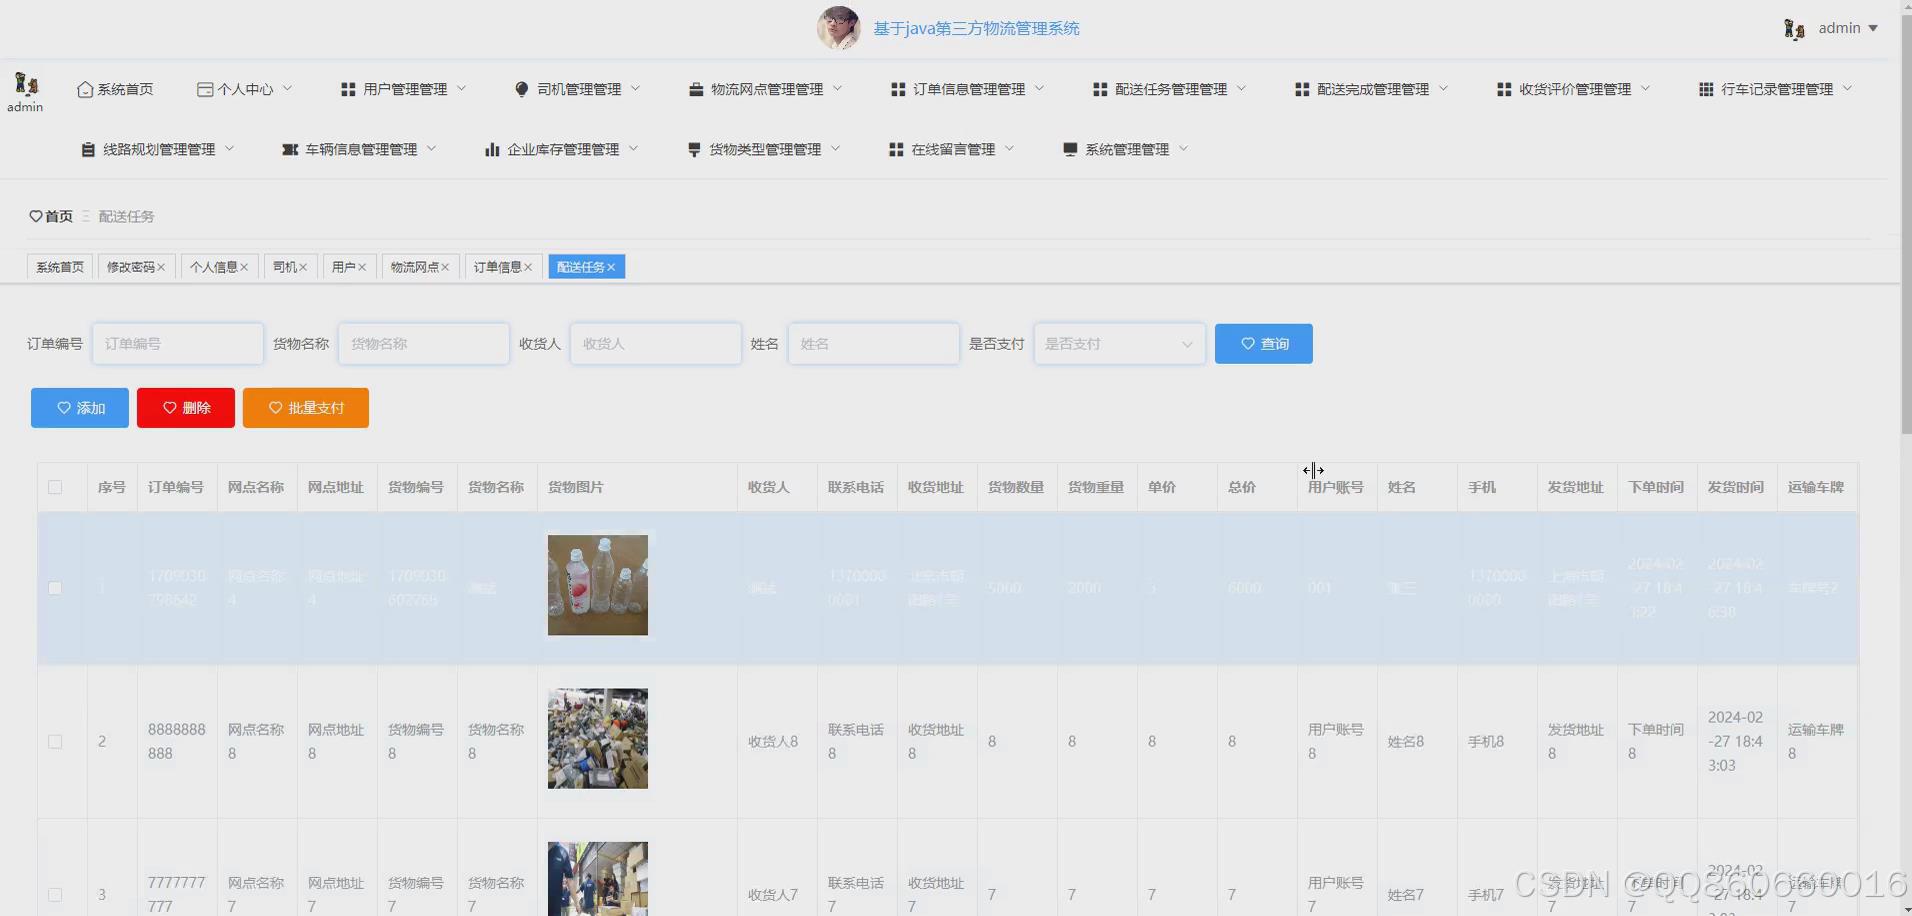
Task: Click the 司机管理管理 driver icon
Action: click(521, 89)
